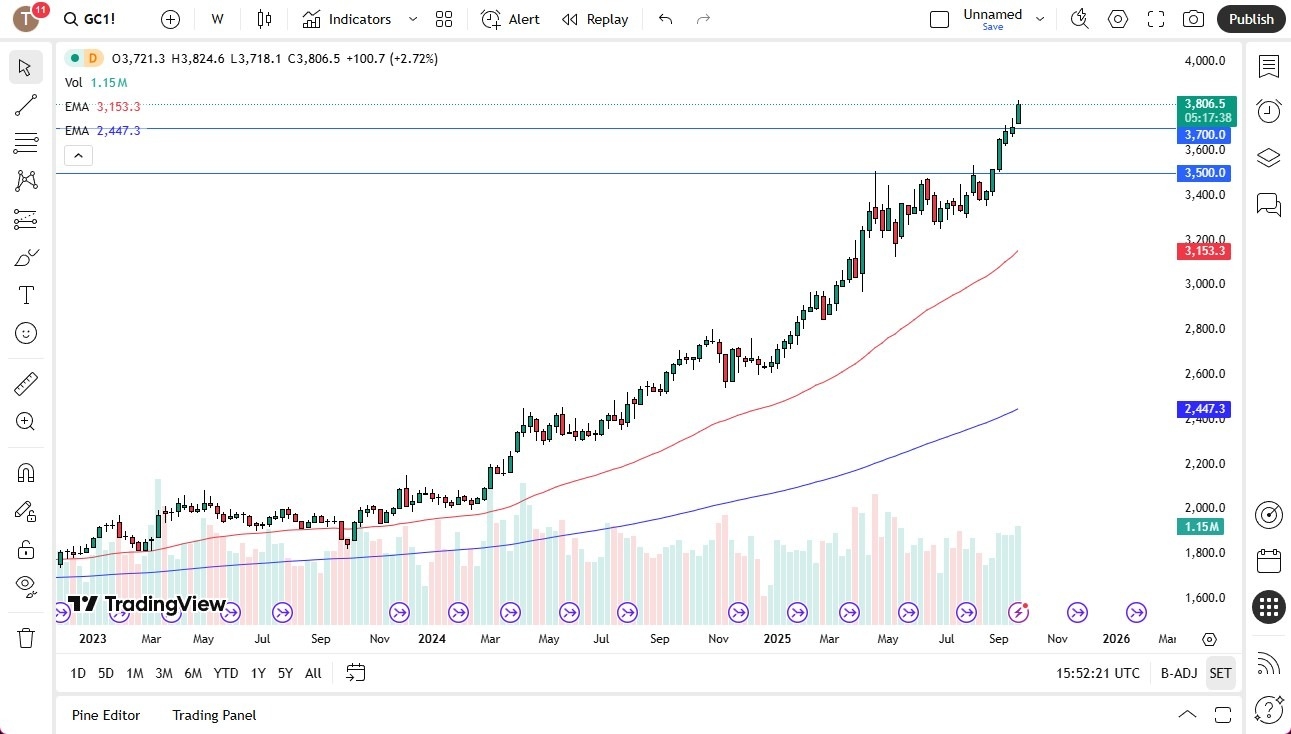Start bar Replay mode
Screen dimensions: 1291x734
point(595,19)
